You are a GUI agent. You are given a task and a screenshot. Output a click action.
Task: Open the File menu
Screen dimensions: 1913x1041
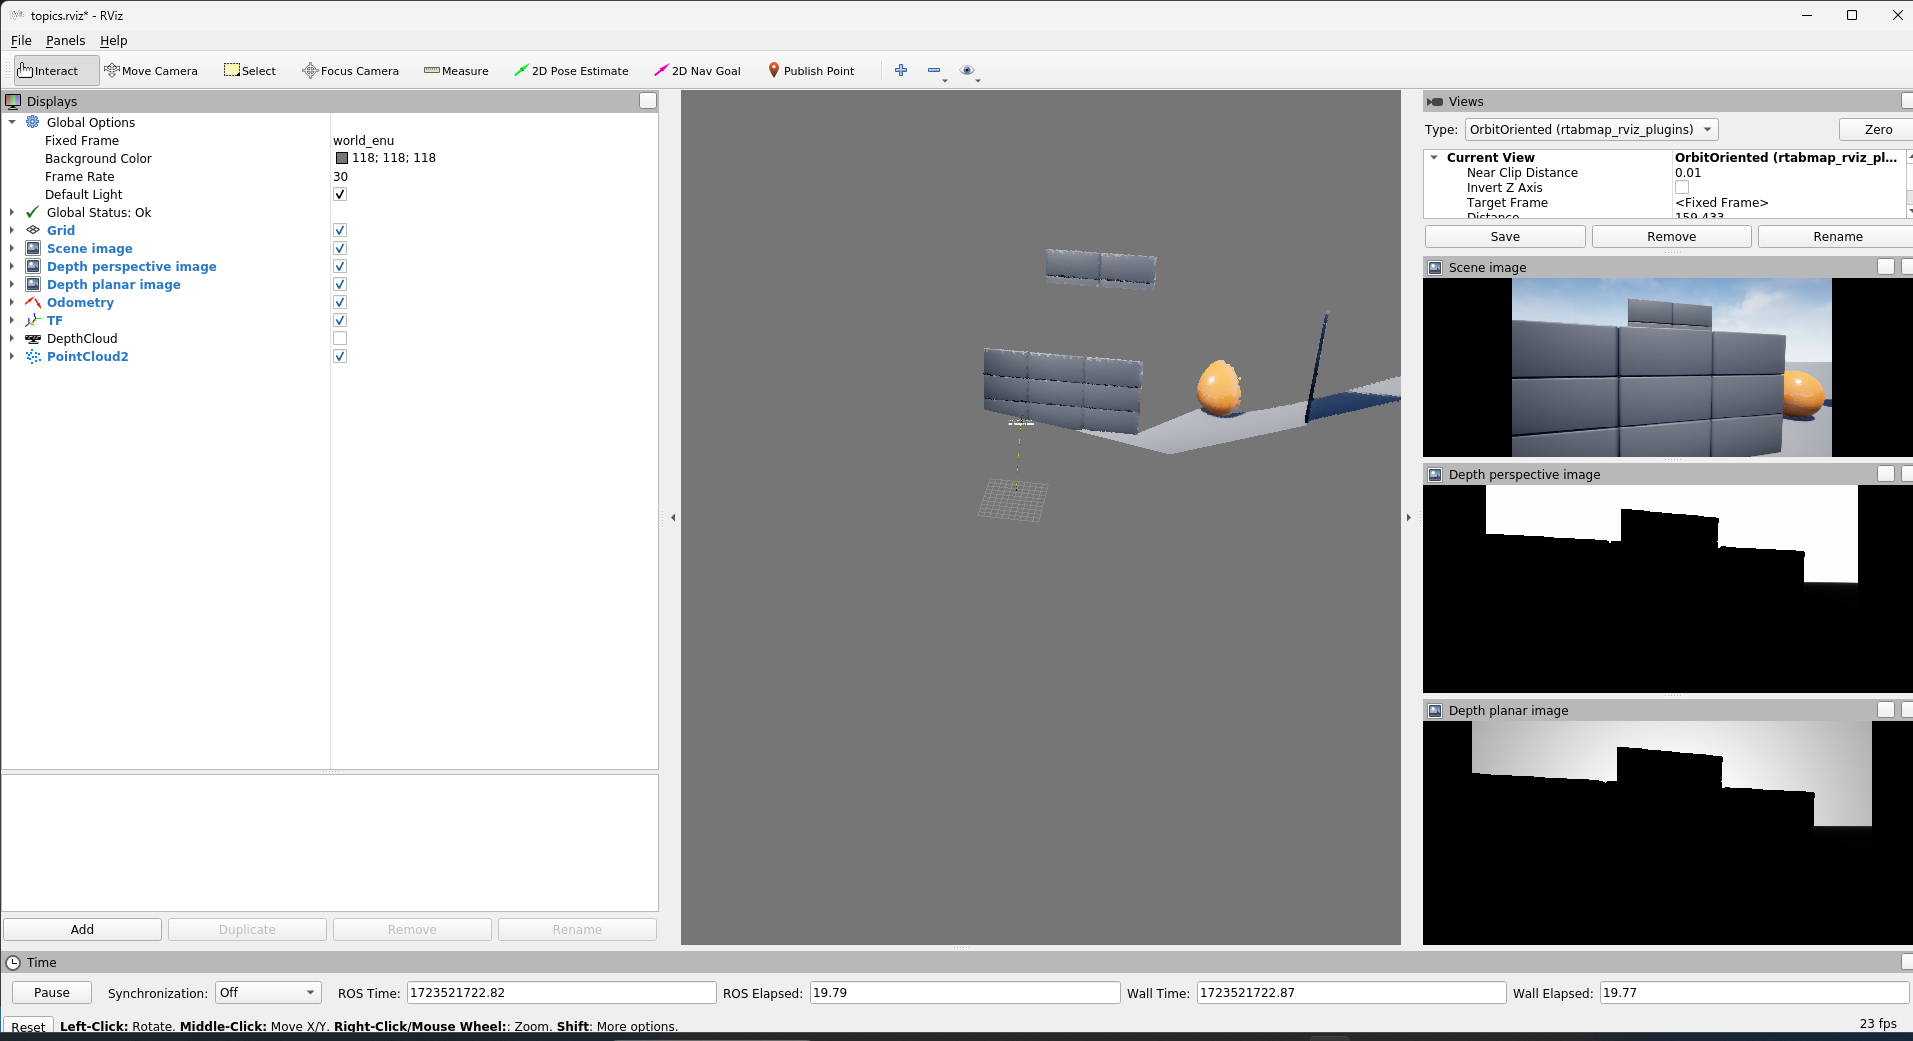(x=21, y=41)
